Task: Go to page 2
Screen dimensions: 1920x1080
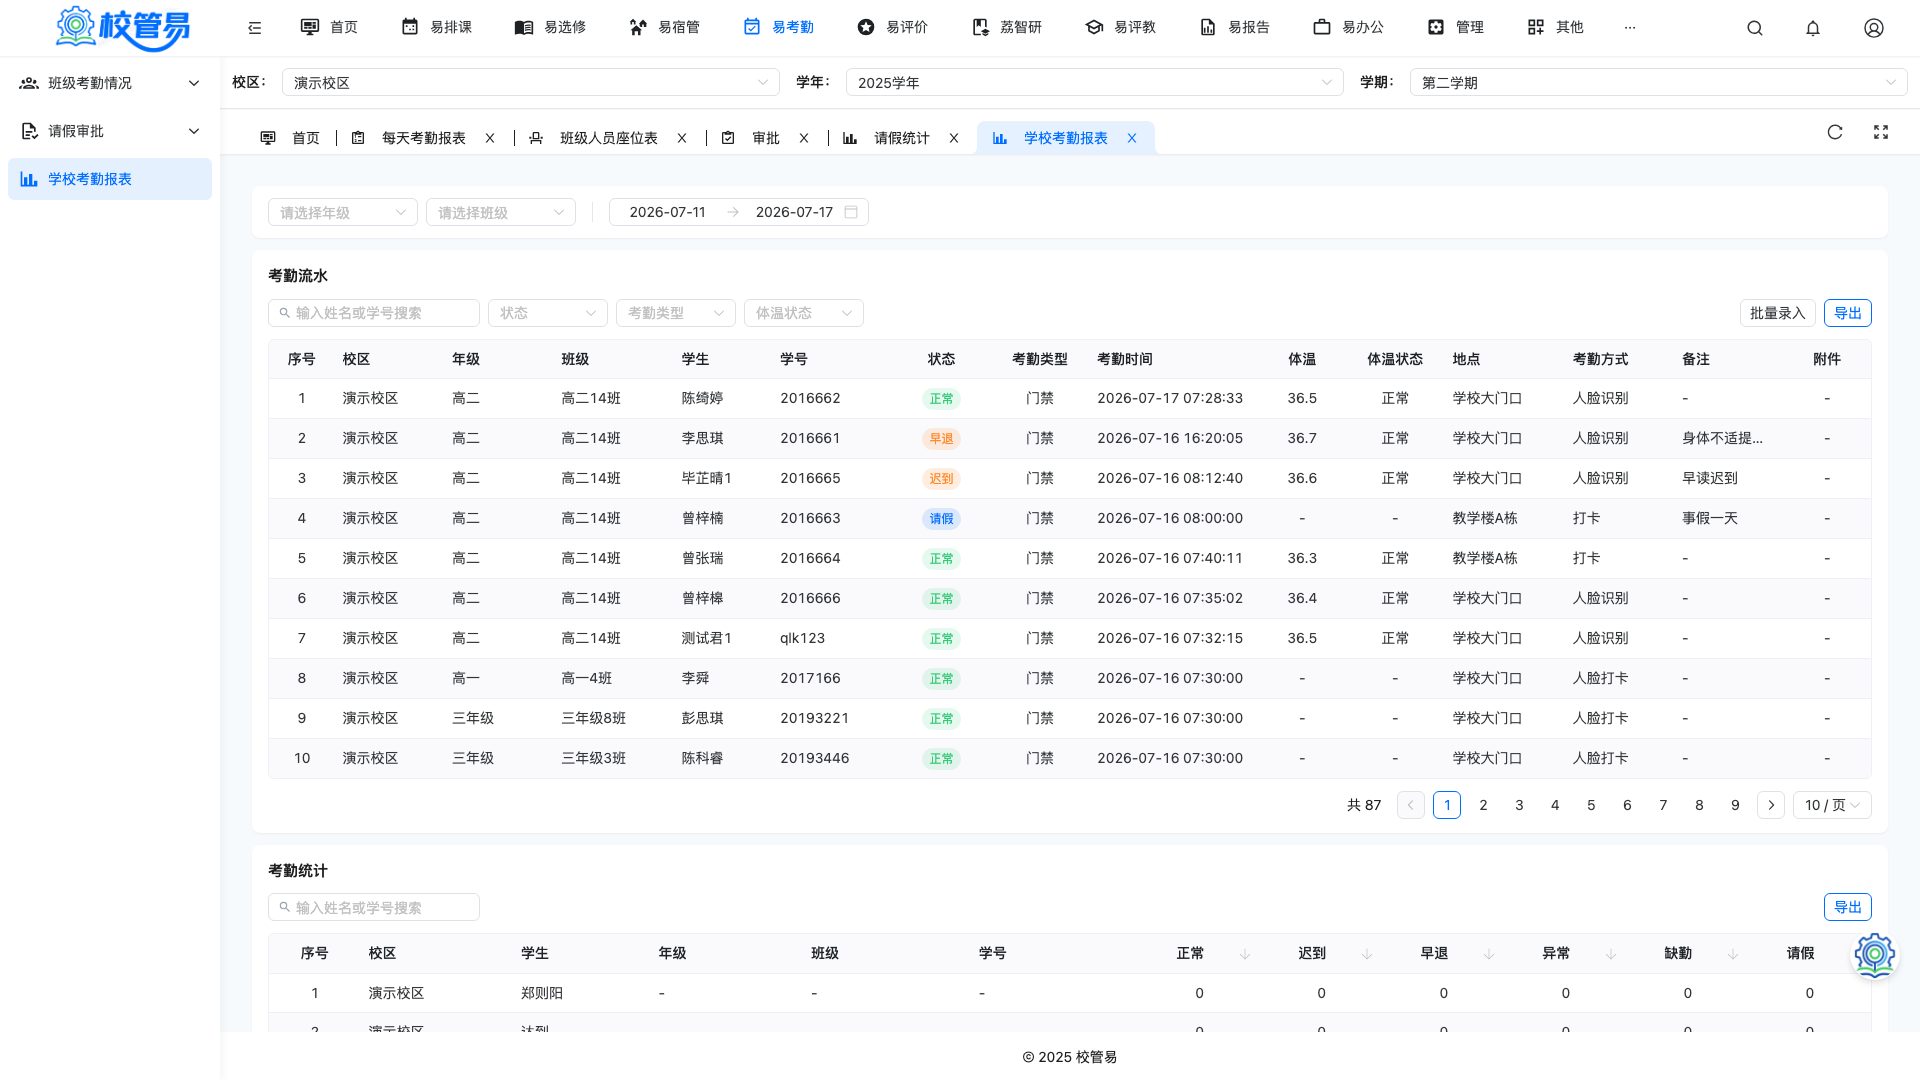Action: coord(1483,805)
